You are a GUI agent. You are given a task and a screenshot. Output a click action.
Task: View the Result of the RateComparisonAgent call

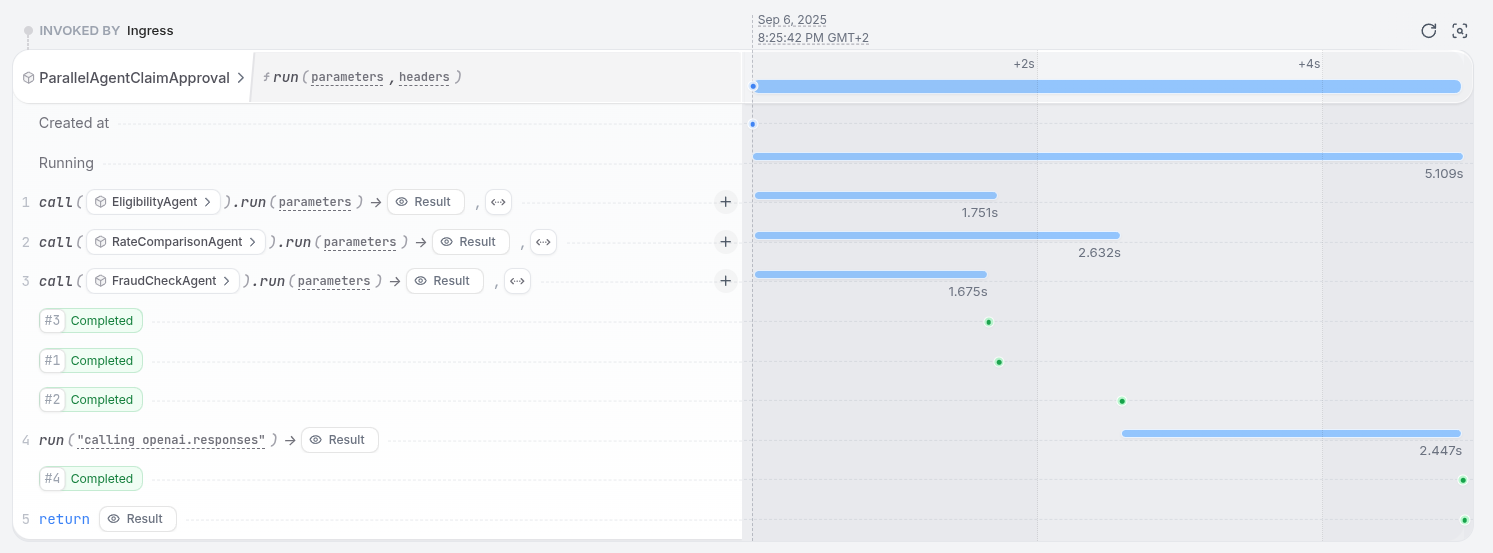pyautogui.click(x=471, y=242)
